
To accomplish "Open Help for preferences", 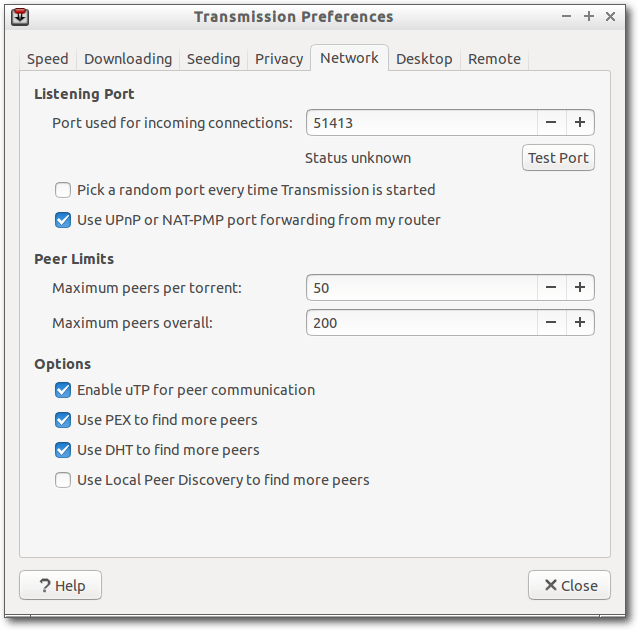I will [61, 585].
